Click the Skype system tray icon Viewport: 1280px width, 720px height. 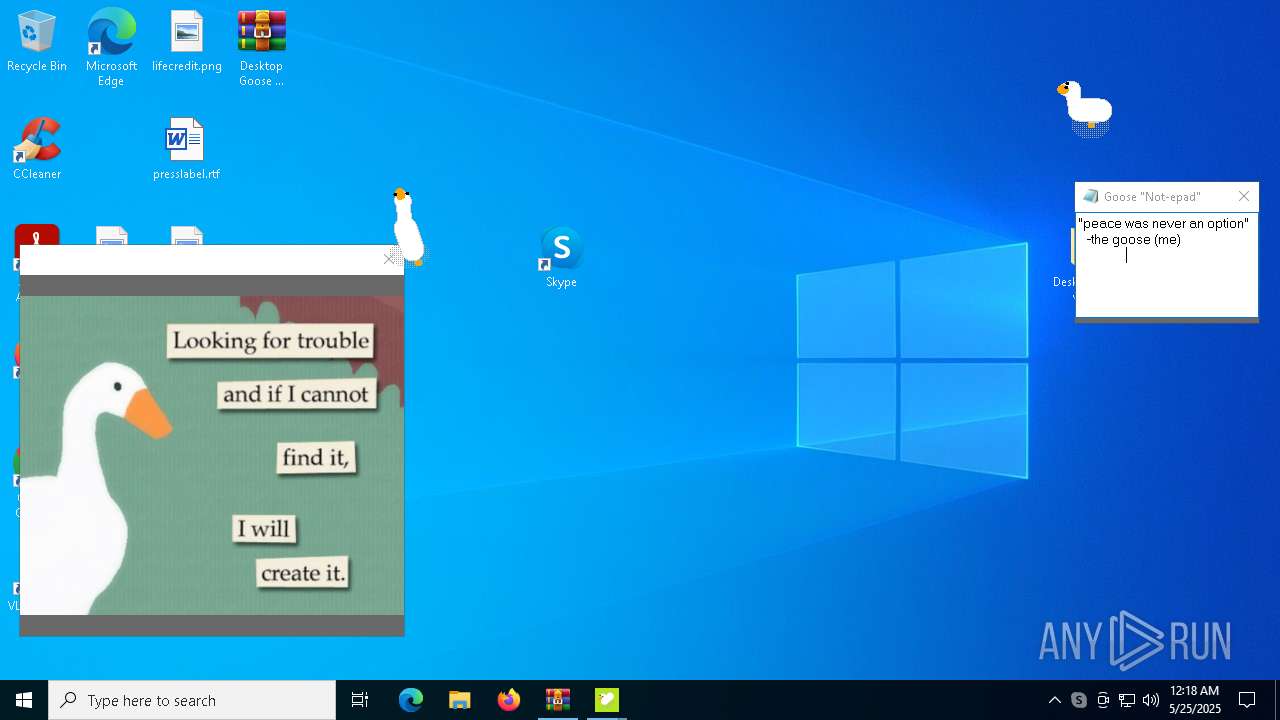(1079, 700)
